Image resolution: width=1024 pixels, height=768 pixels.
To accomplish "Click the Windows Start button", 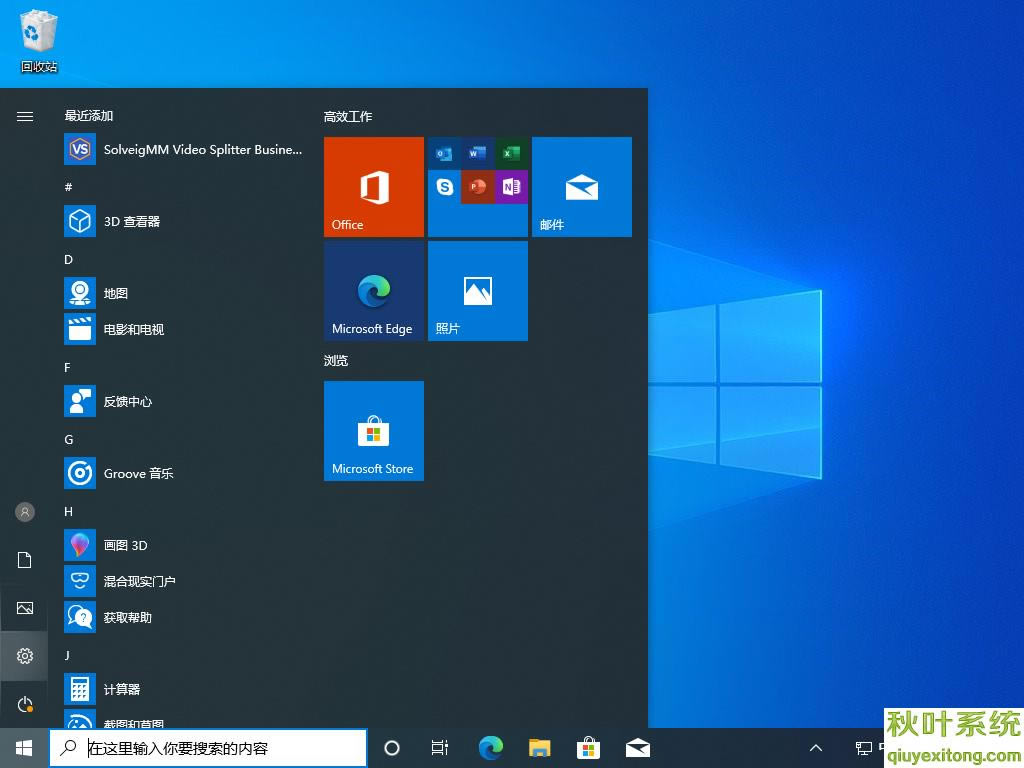I will click(x=24, y=748).
